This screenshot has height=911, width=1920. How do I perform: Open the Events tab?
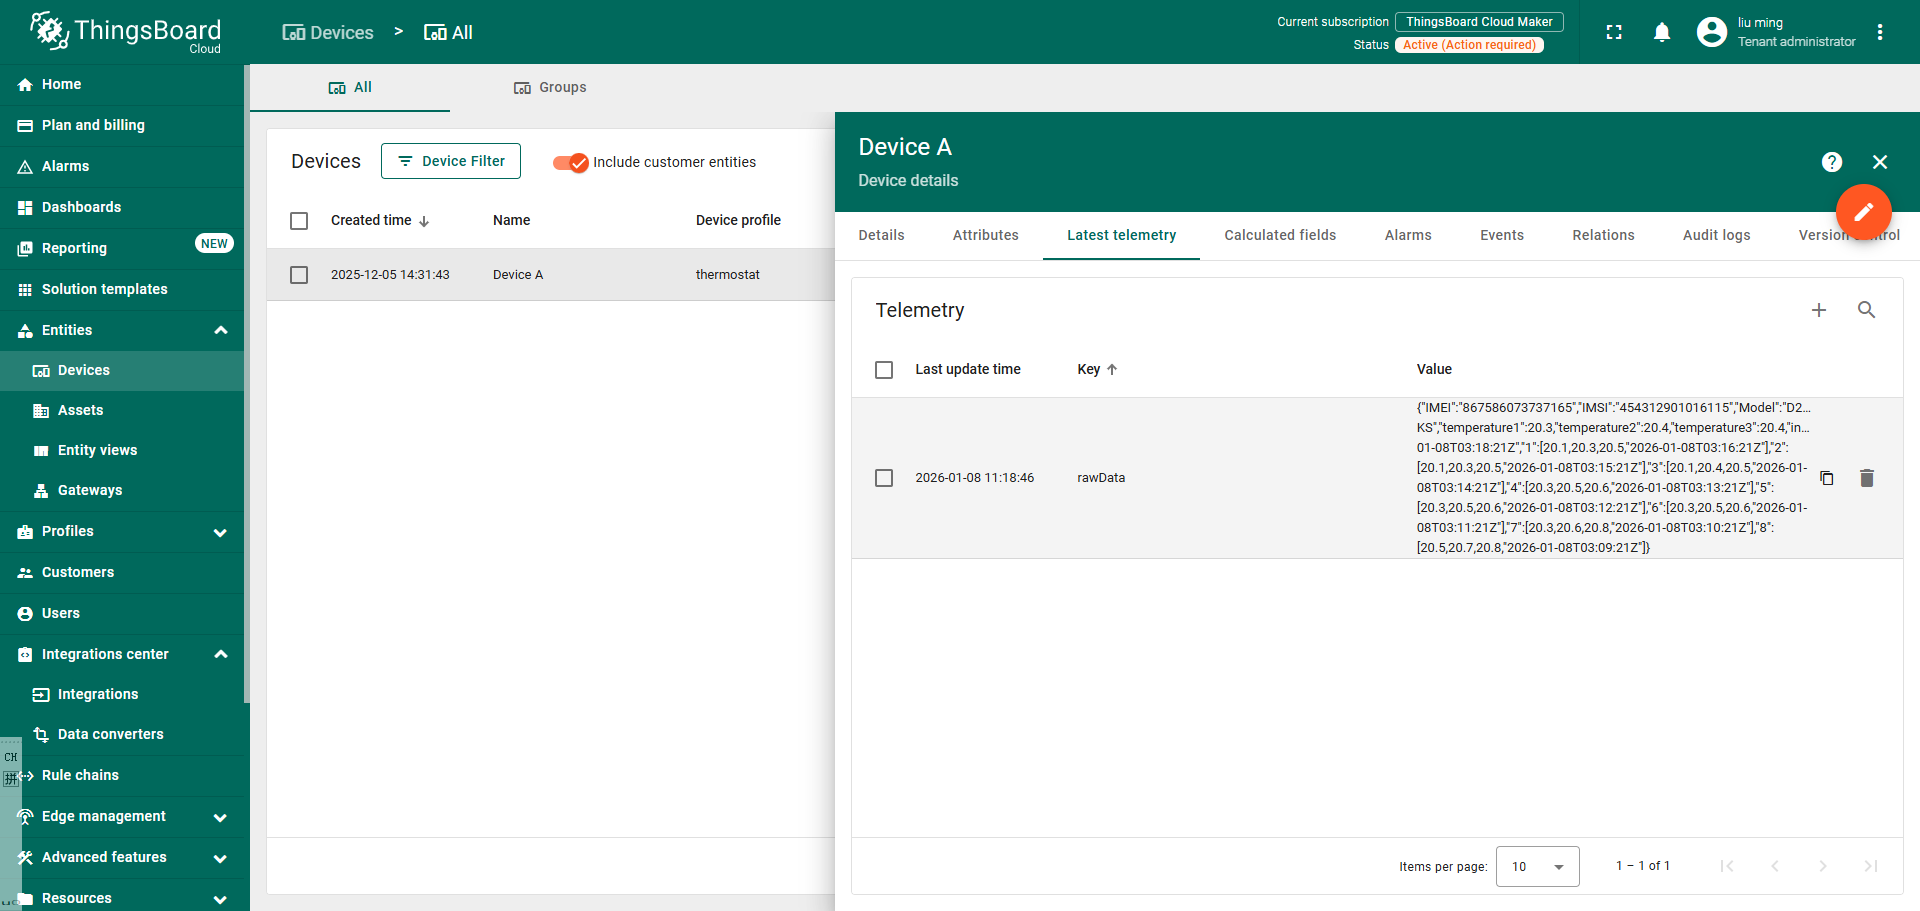1502,236
